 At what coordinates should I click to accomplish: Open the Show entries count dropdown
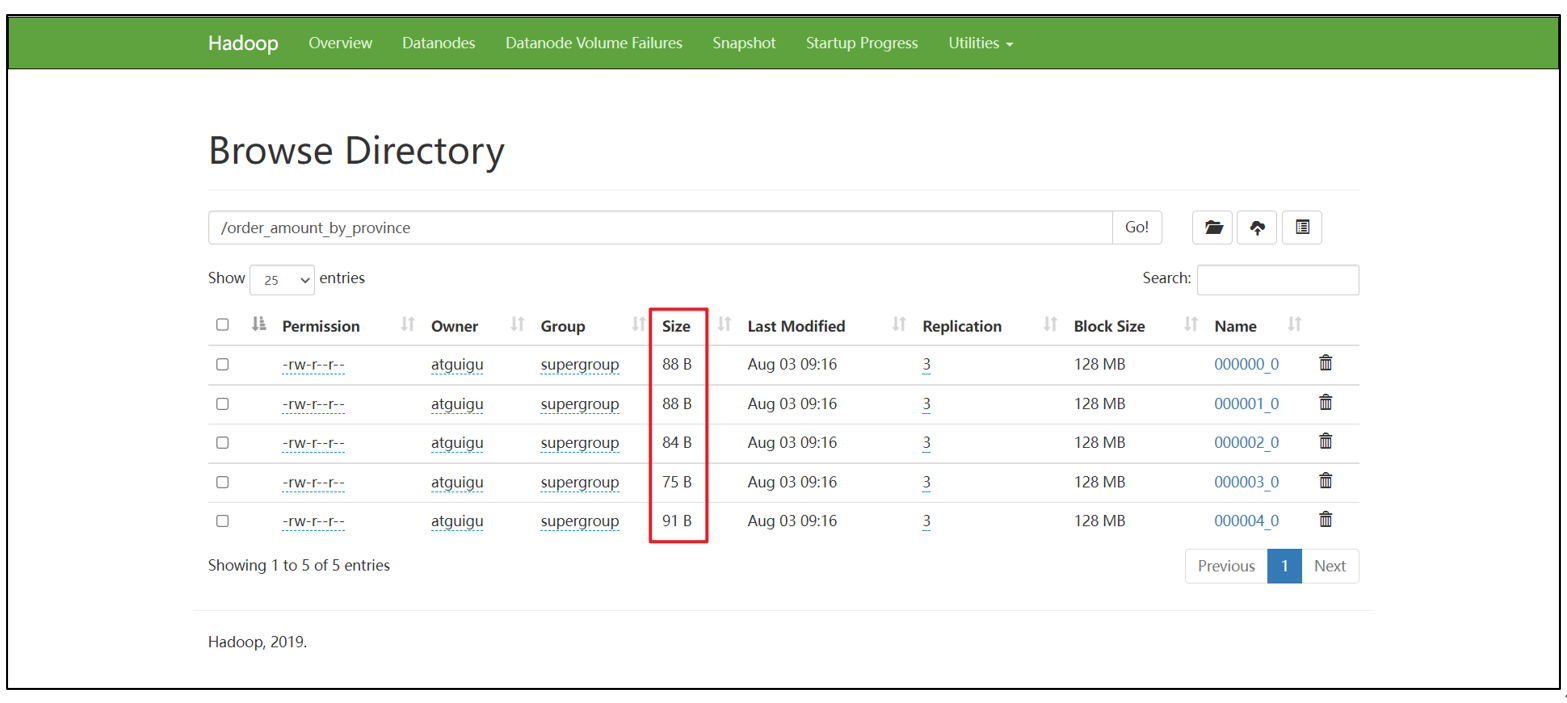click(282, 280)
